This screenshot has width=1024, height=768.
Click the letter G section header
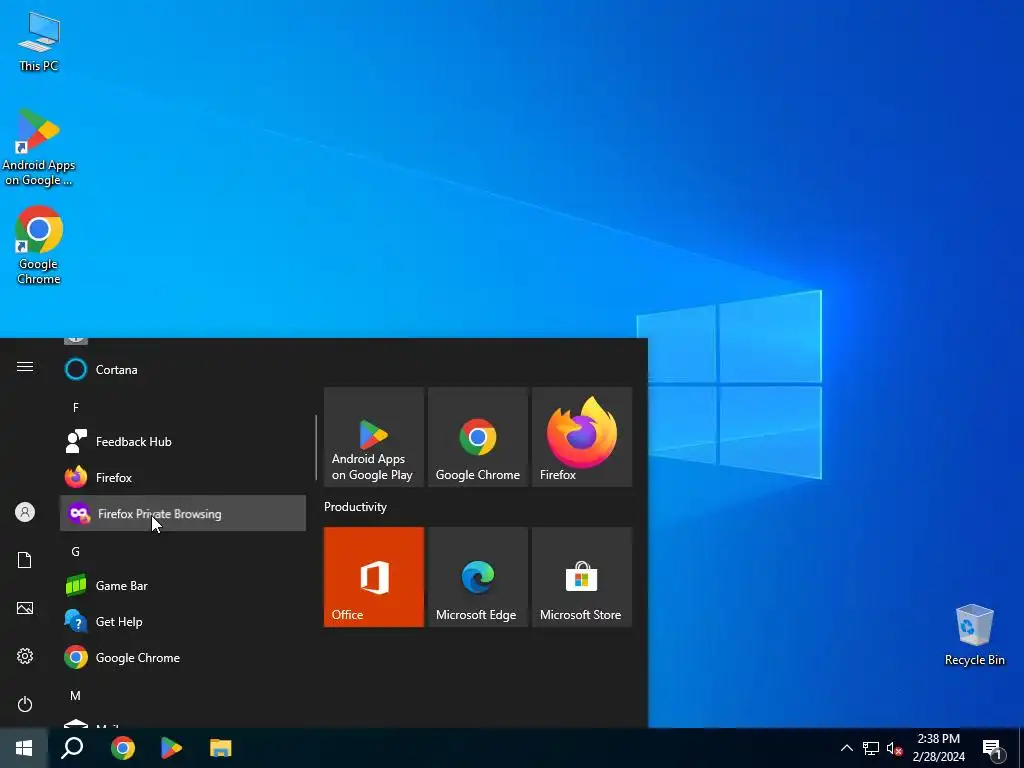pyautogui.click(x=76, y=552)
